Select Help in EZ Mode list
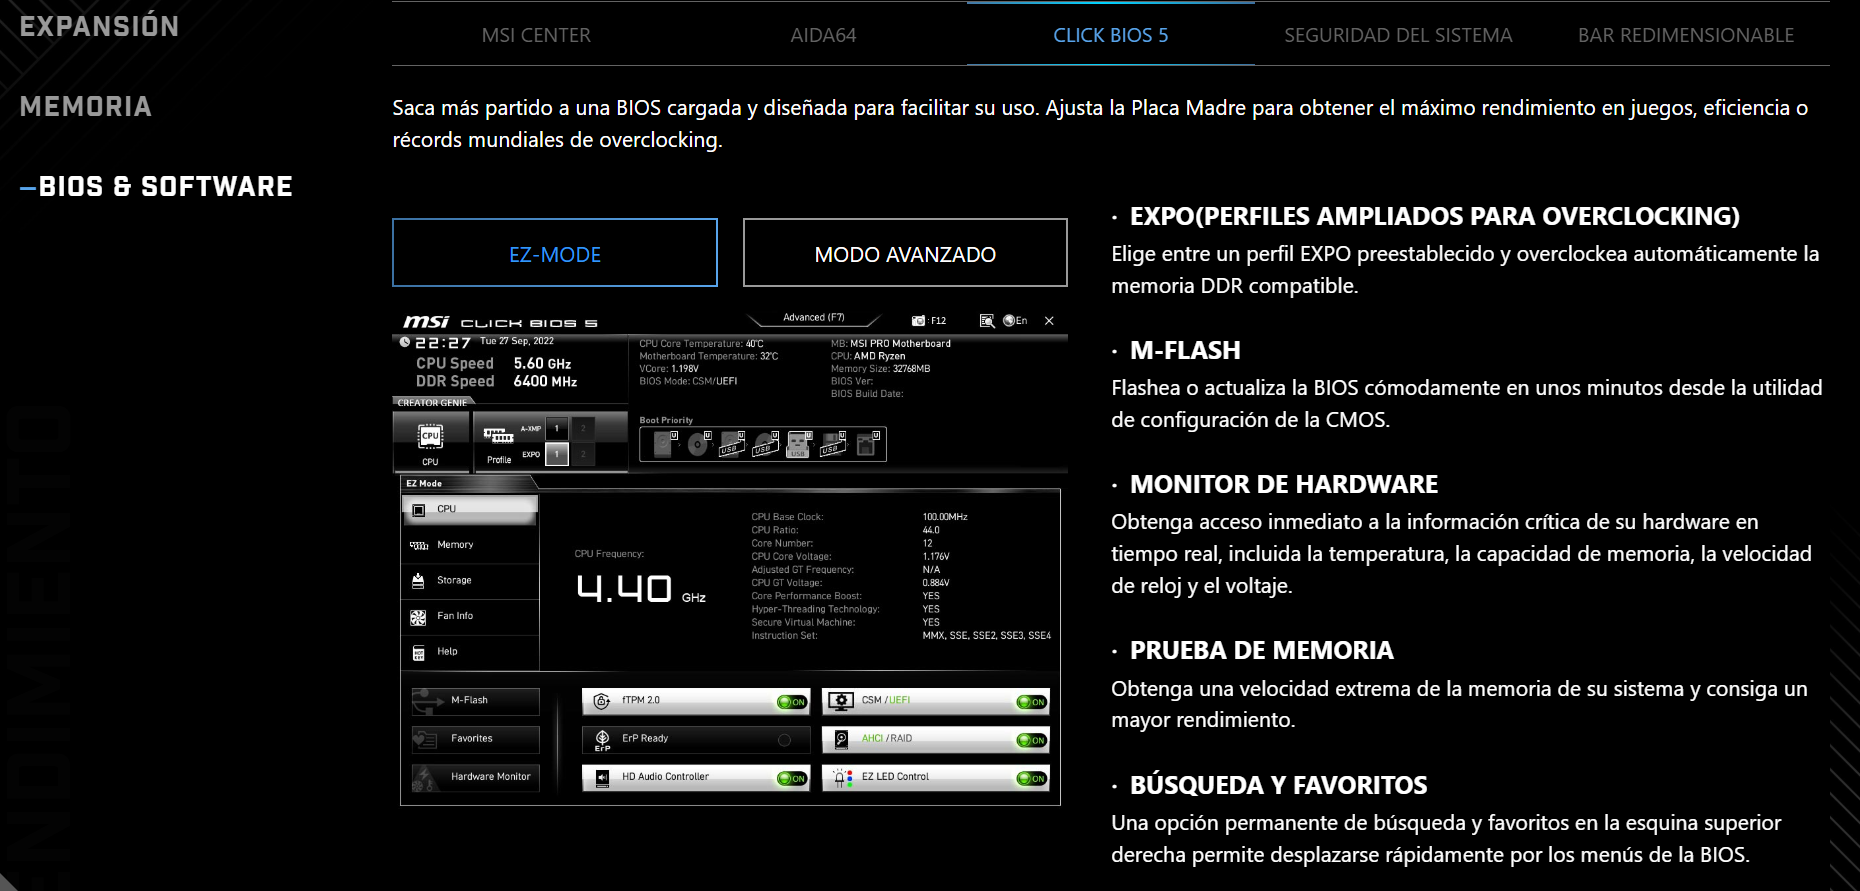The image size is (1860, 891). click(470, 651)
